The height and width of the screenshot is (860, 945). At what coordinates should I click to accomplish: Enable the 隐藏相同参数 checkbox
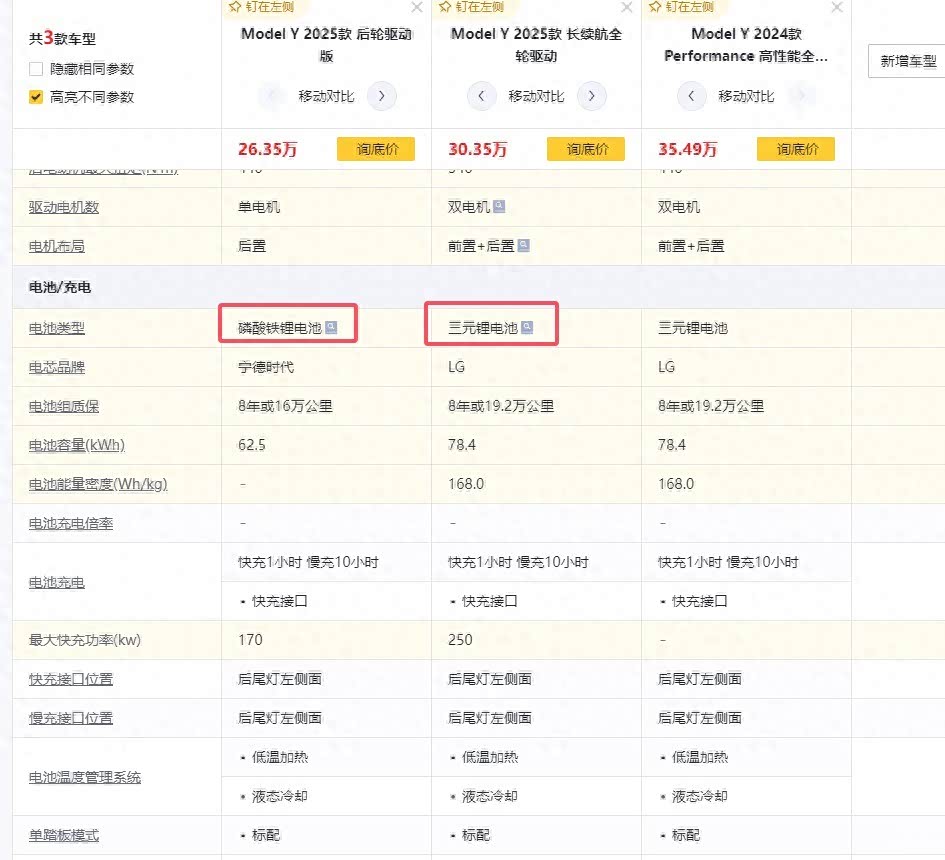click(x=37, y=69)
